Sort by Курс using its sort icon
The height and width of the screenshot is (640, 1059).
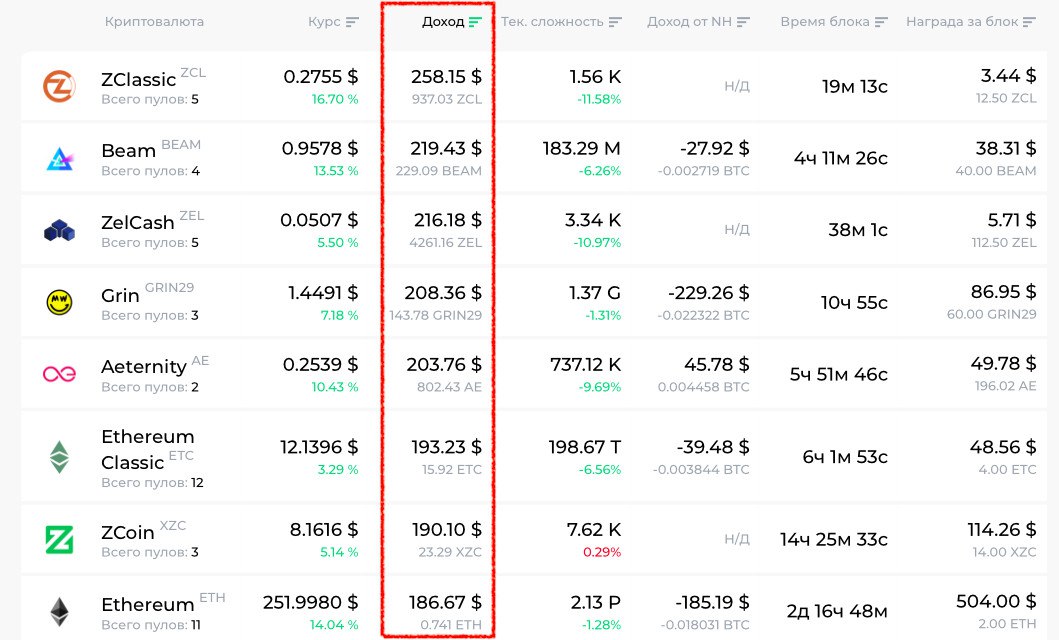point(352,22)
